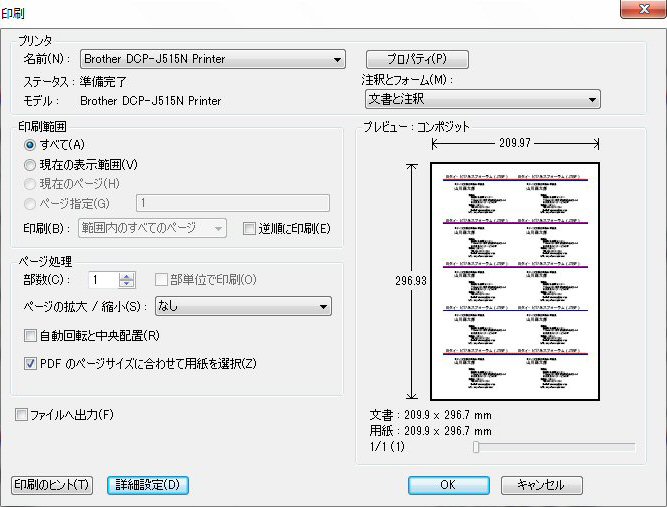The width and height of the screenshot is (667, 507).
Task: Click the page preview slider handle
Action: click(x=476, y=447)
